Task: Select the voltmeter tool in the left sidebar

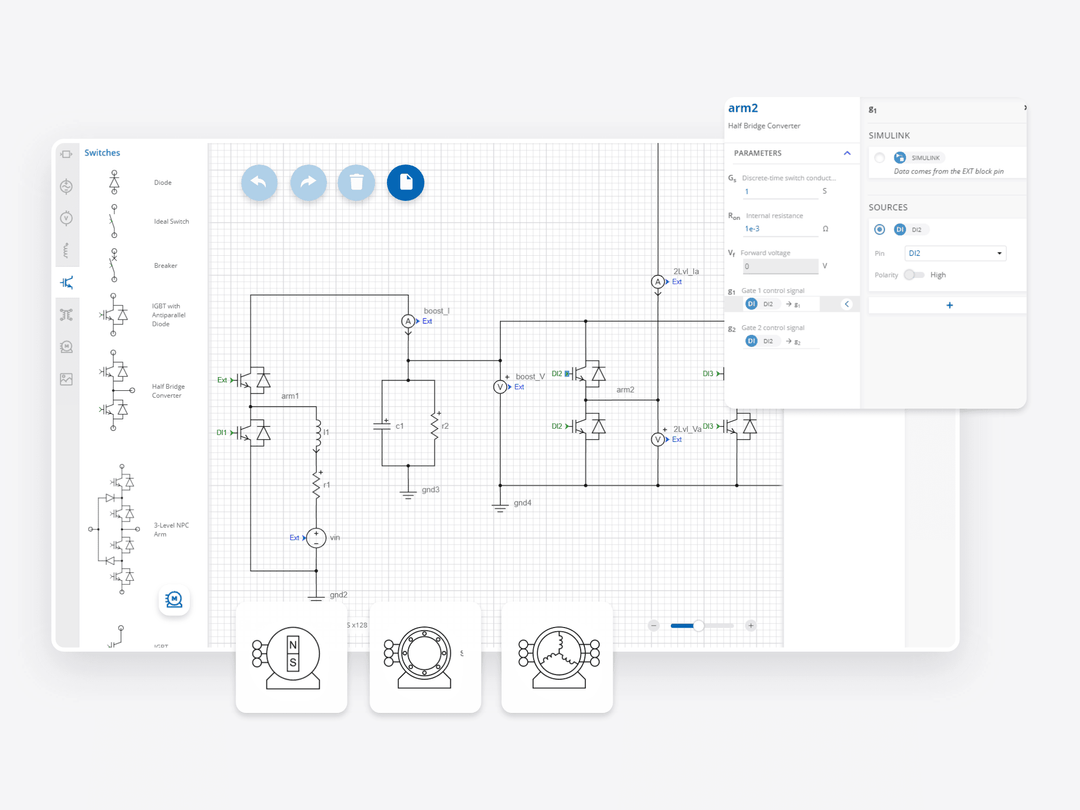Action: pos(66,217)
